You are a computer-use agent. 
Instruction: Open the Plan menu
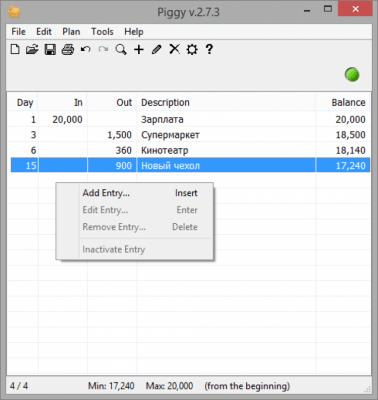coord(71,32)
